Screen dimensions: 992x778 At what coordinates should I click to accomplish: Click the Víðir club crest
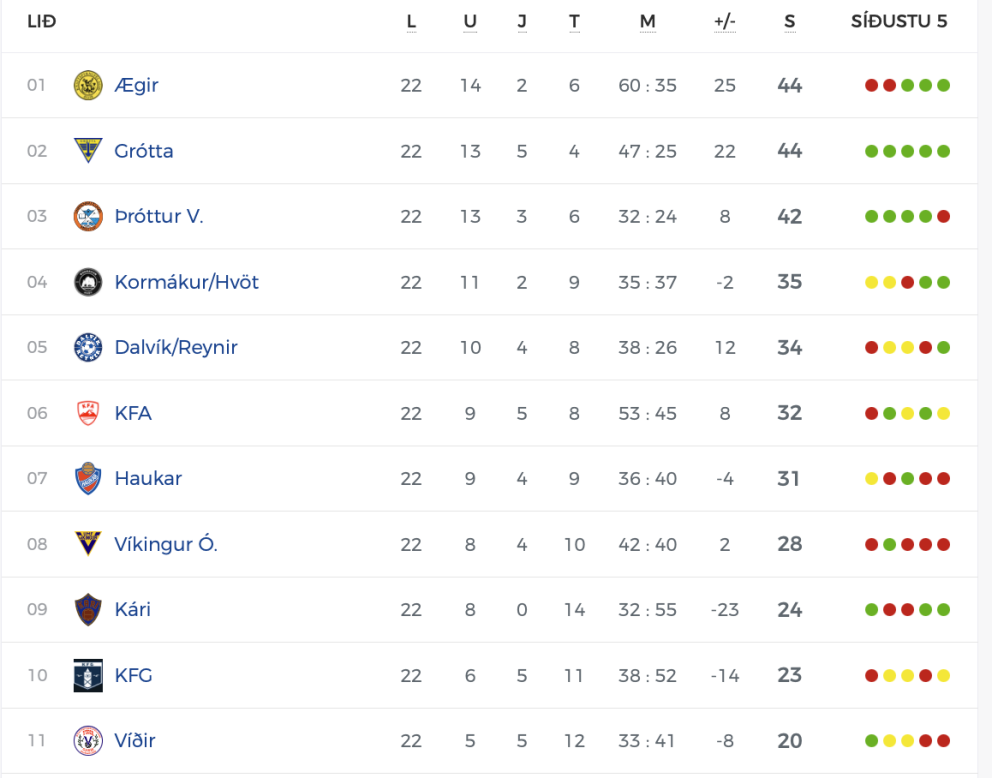(x=88, y=740)
